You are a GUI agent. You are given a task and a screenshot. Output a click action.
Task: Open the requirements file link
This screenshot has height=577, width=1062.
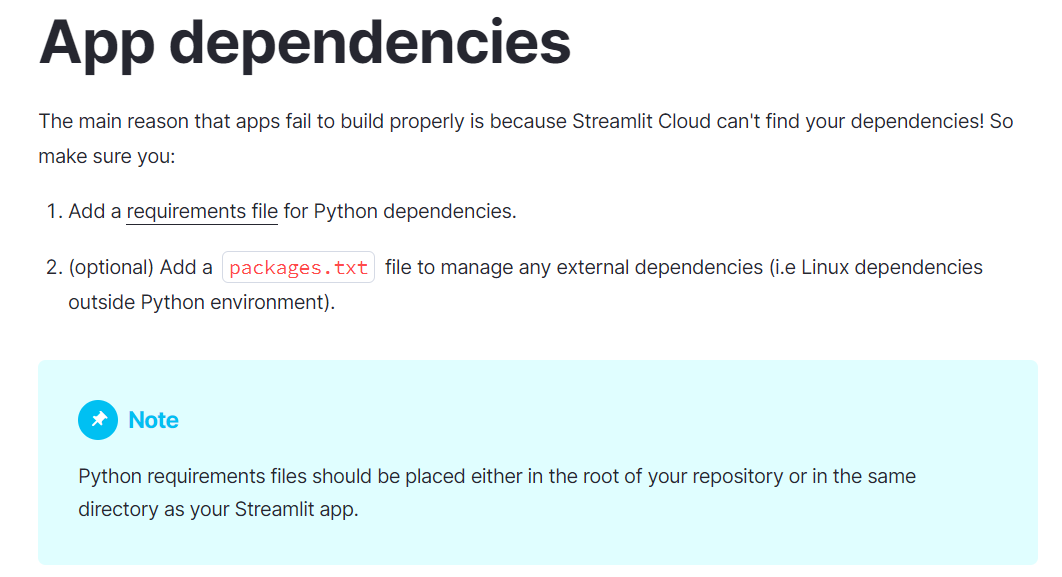click(x=202, y=211)
